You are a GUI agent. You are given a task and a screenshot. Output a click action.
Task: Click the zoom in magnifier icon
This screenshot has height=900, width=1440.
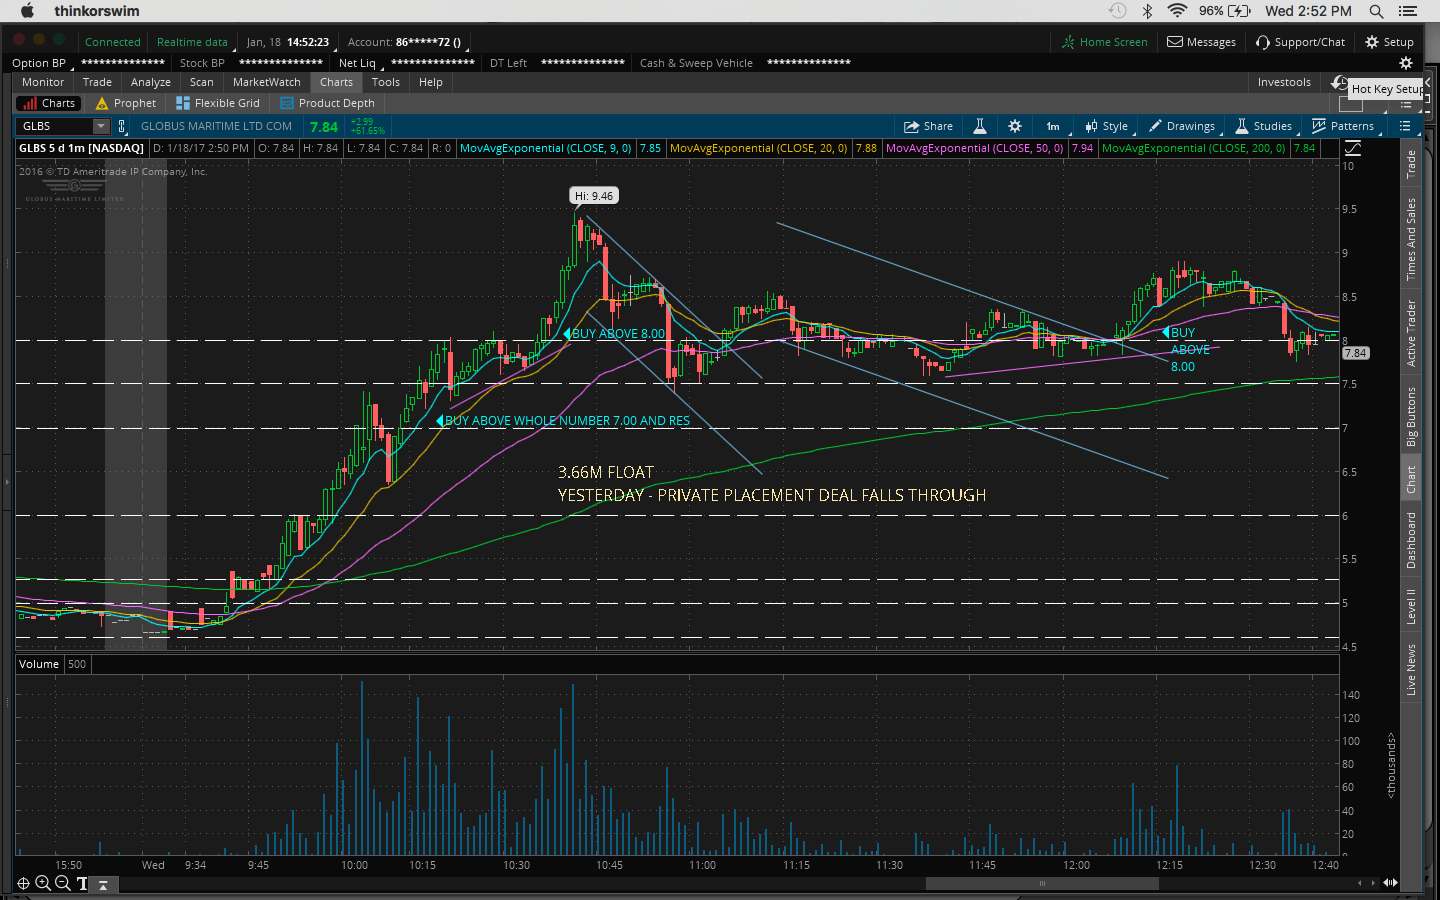[43, 883]
